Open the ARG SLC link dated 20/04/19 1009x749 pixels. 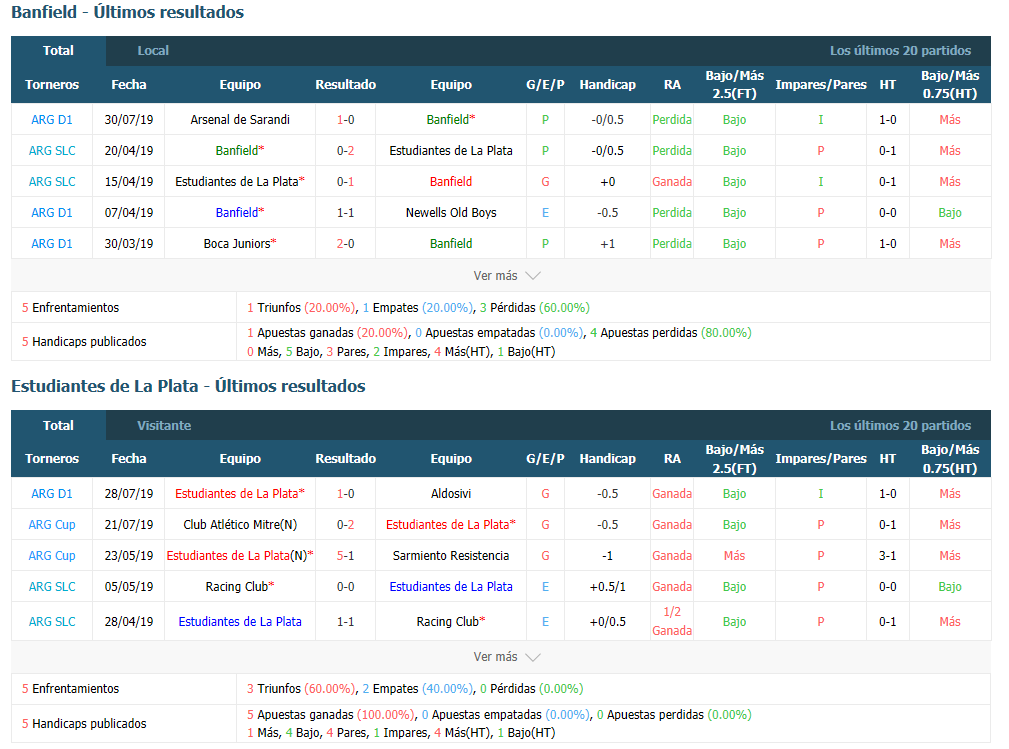coord(52,151)
